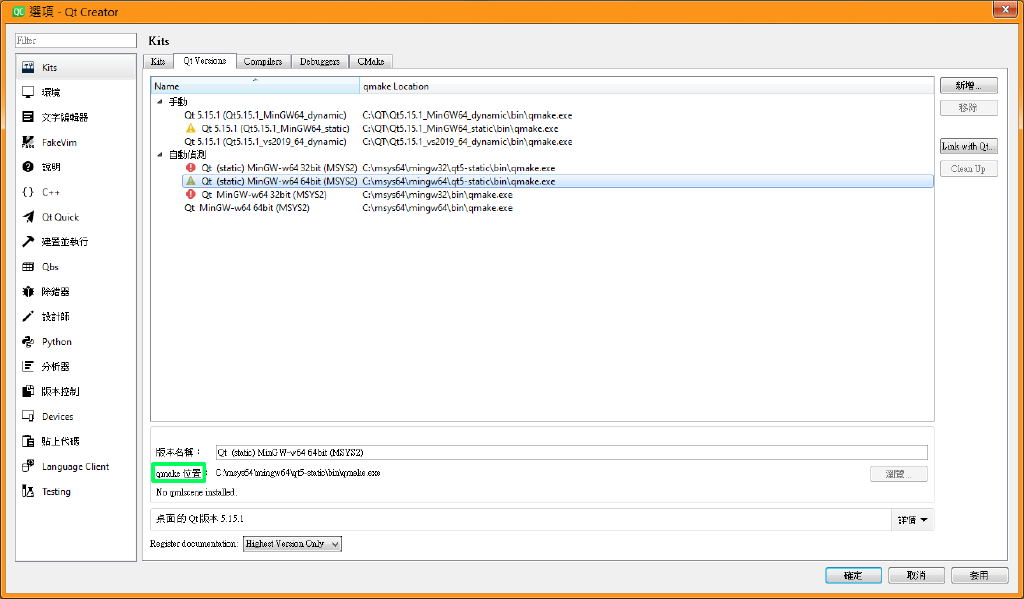Click the 新增 button to add a Qt version
Viewport: 1024px width, 599px height.
(x=967, y=84)
